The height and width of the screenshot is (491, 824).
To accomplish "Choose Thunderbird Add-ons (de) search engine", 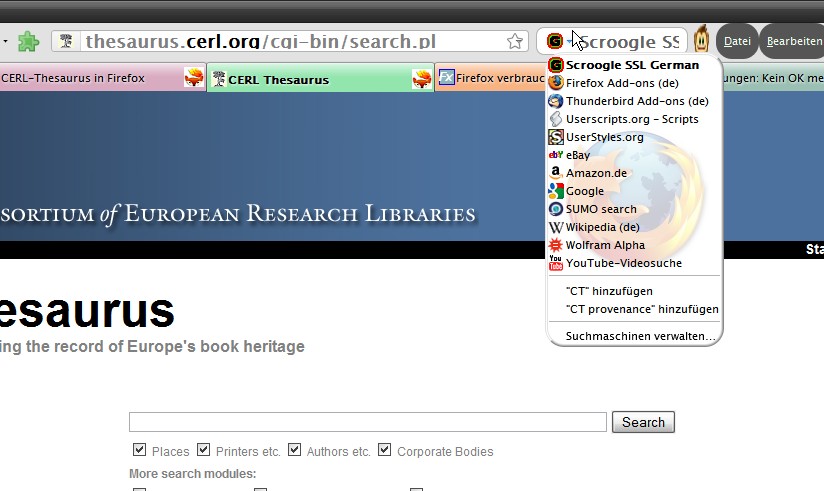I will (634, 101).
